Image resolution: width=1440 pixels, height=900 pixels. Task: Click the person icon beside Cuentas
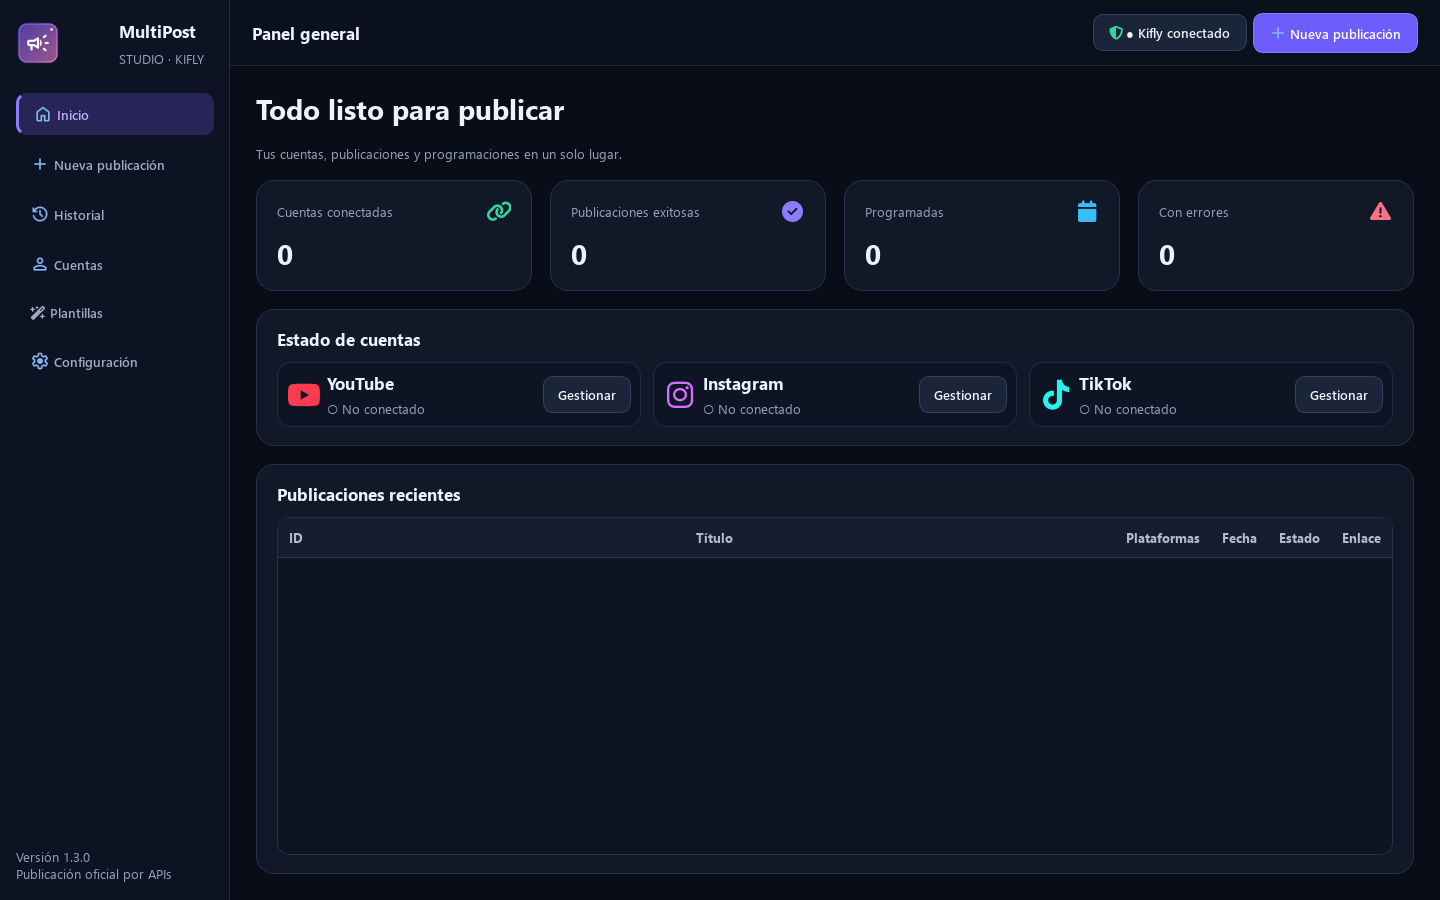(40, 264)
